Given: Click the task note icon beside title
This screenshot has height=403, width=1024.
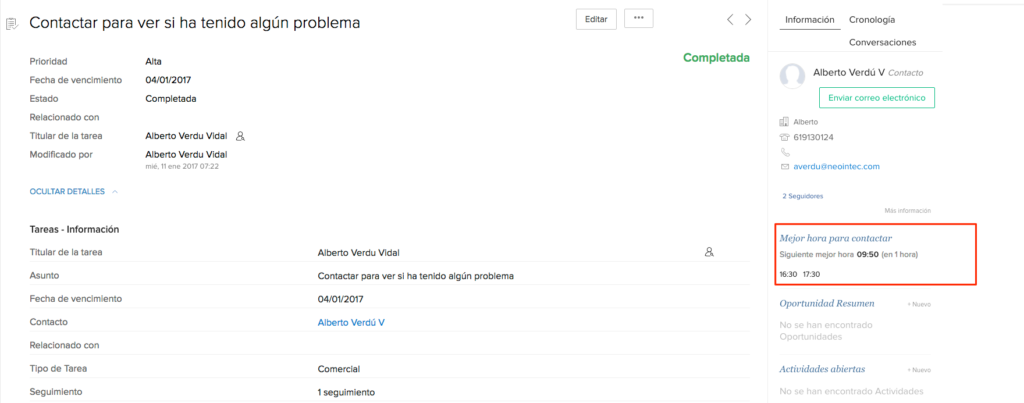Looking at the screenshot, I should tap(11, 24).
